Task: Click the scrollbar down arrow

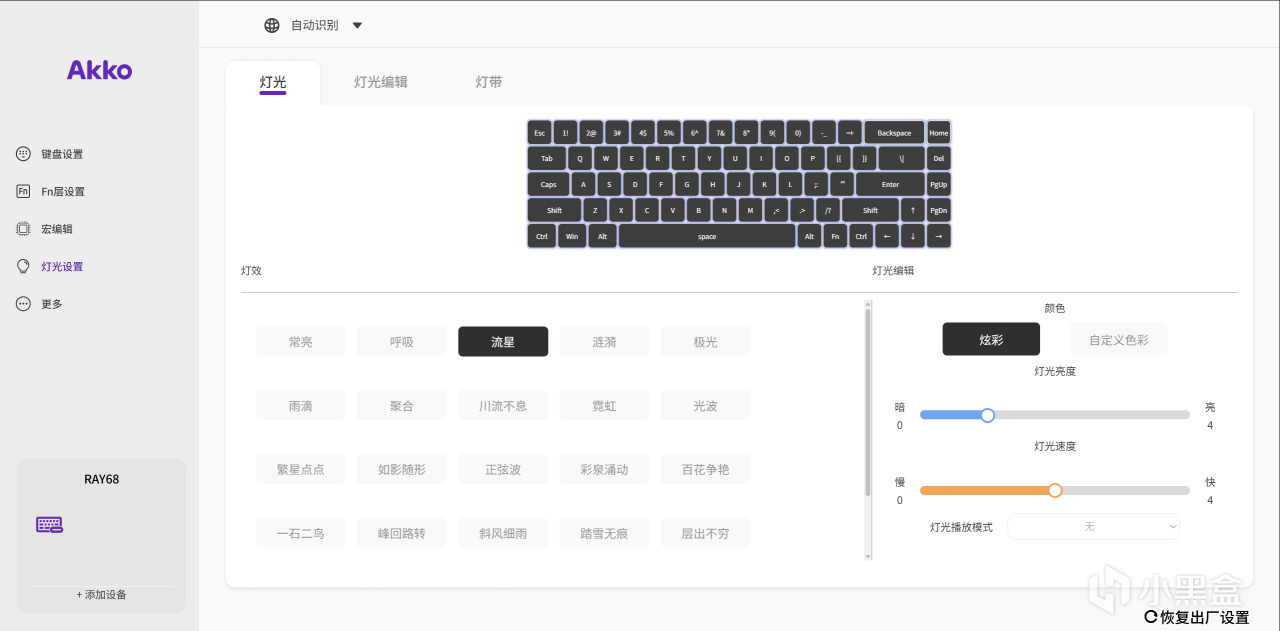Action: click(868, 555)
